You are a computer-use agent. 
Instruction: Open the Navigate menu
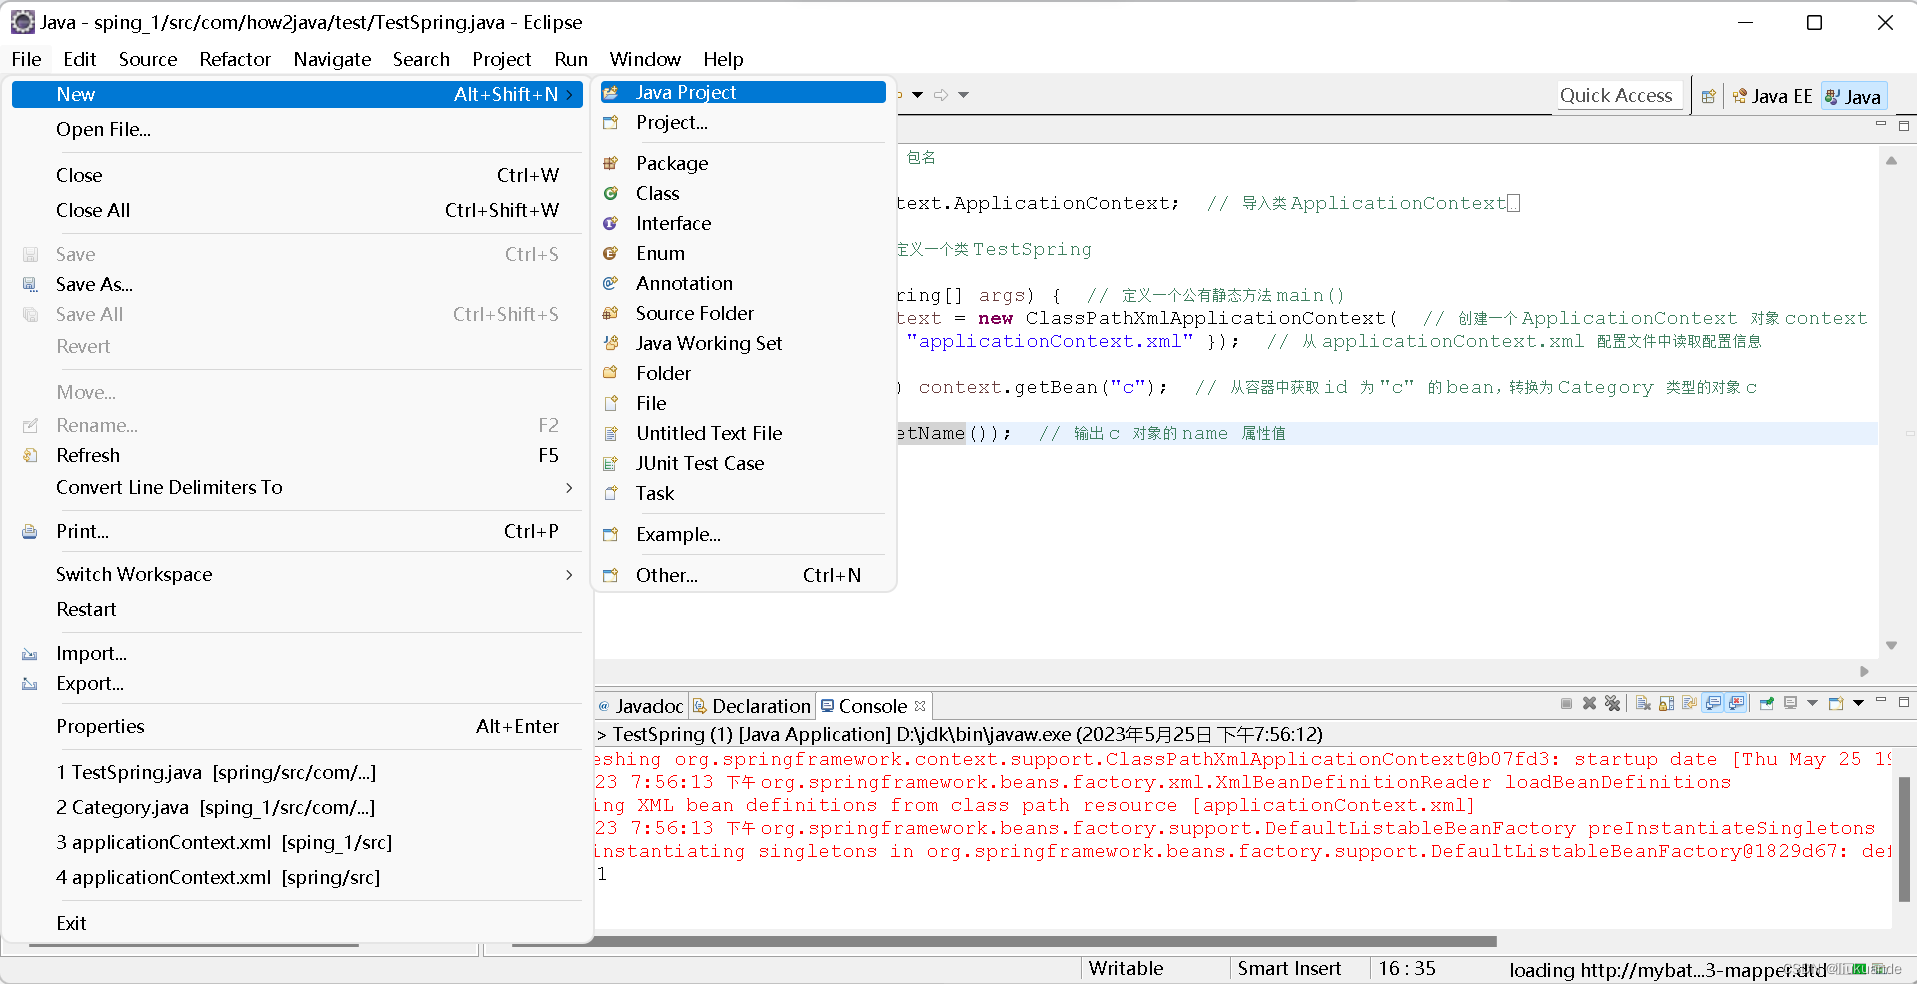coord(332,59)
